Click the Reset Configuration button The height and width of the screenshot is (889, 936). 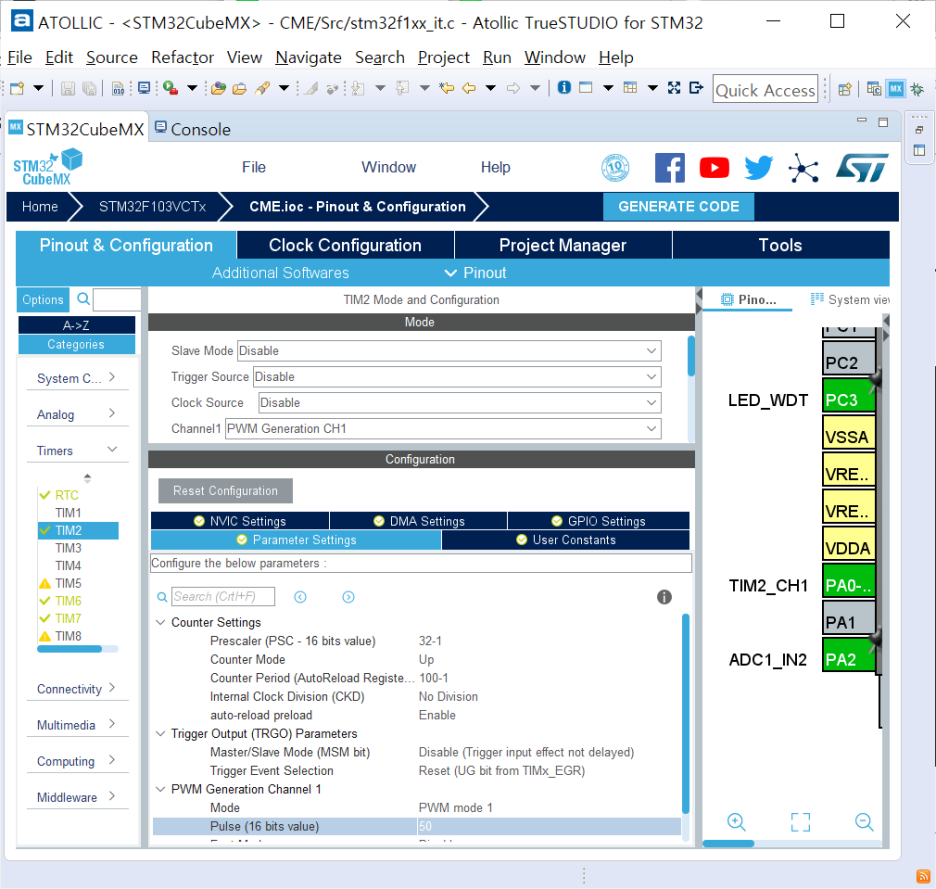click(x=225, y=491)
